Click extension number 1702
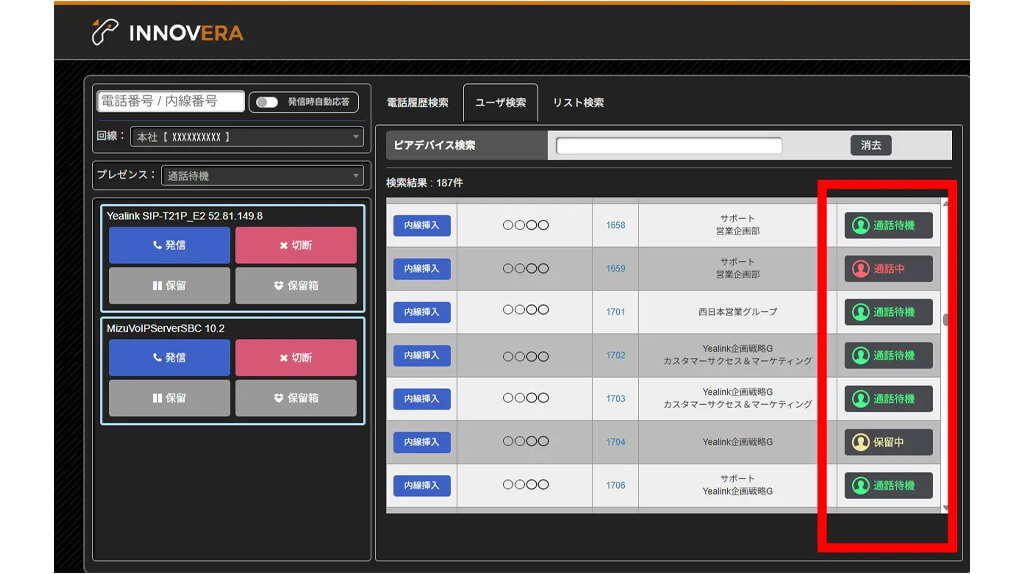 coord(615,355)
